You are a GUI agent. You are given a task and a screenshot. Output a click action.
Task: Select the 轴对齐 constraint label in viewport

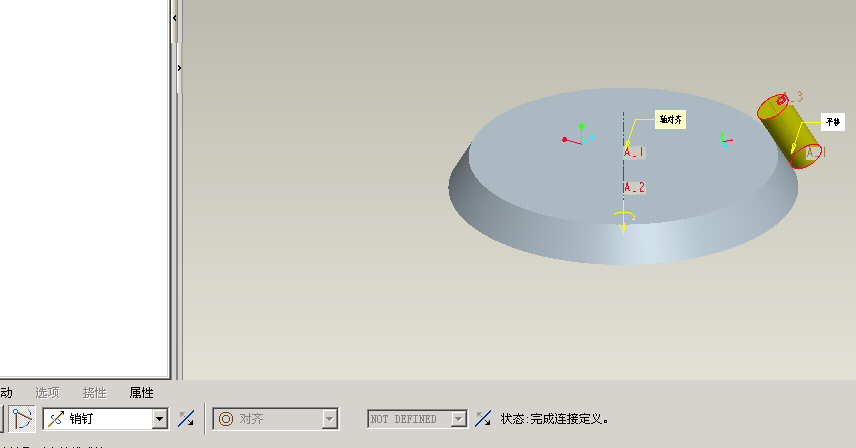(x=670, y=120)
